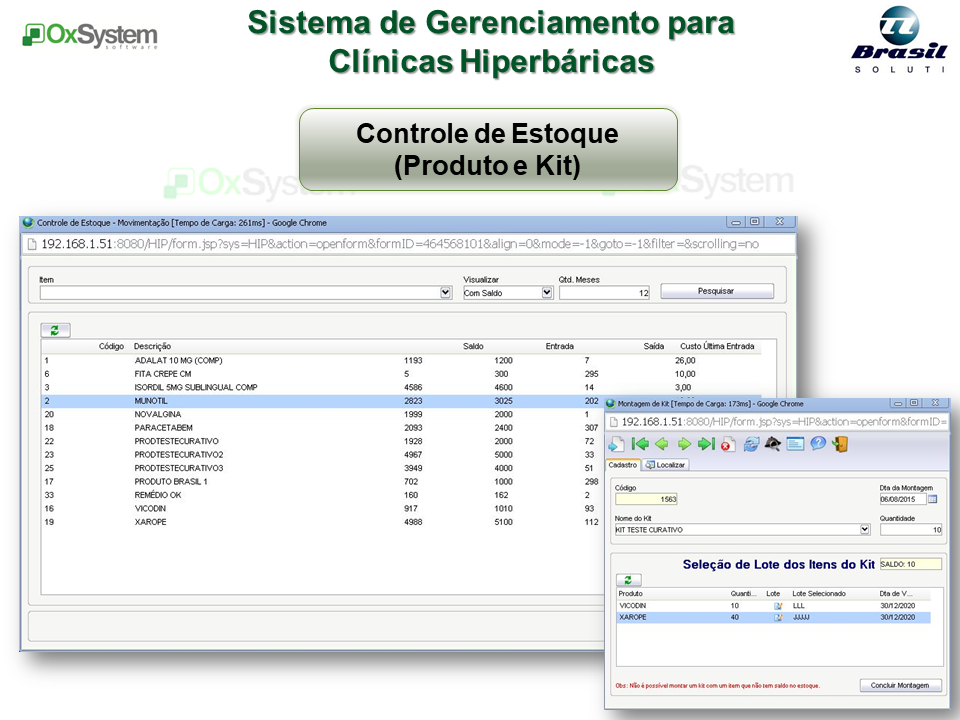Go to the next record arrow
This screenshot has height=720, width=960.
click(684, 444)
